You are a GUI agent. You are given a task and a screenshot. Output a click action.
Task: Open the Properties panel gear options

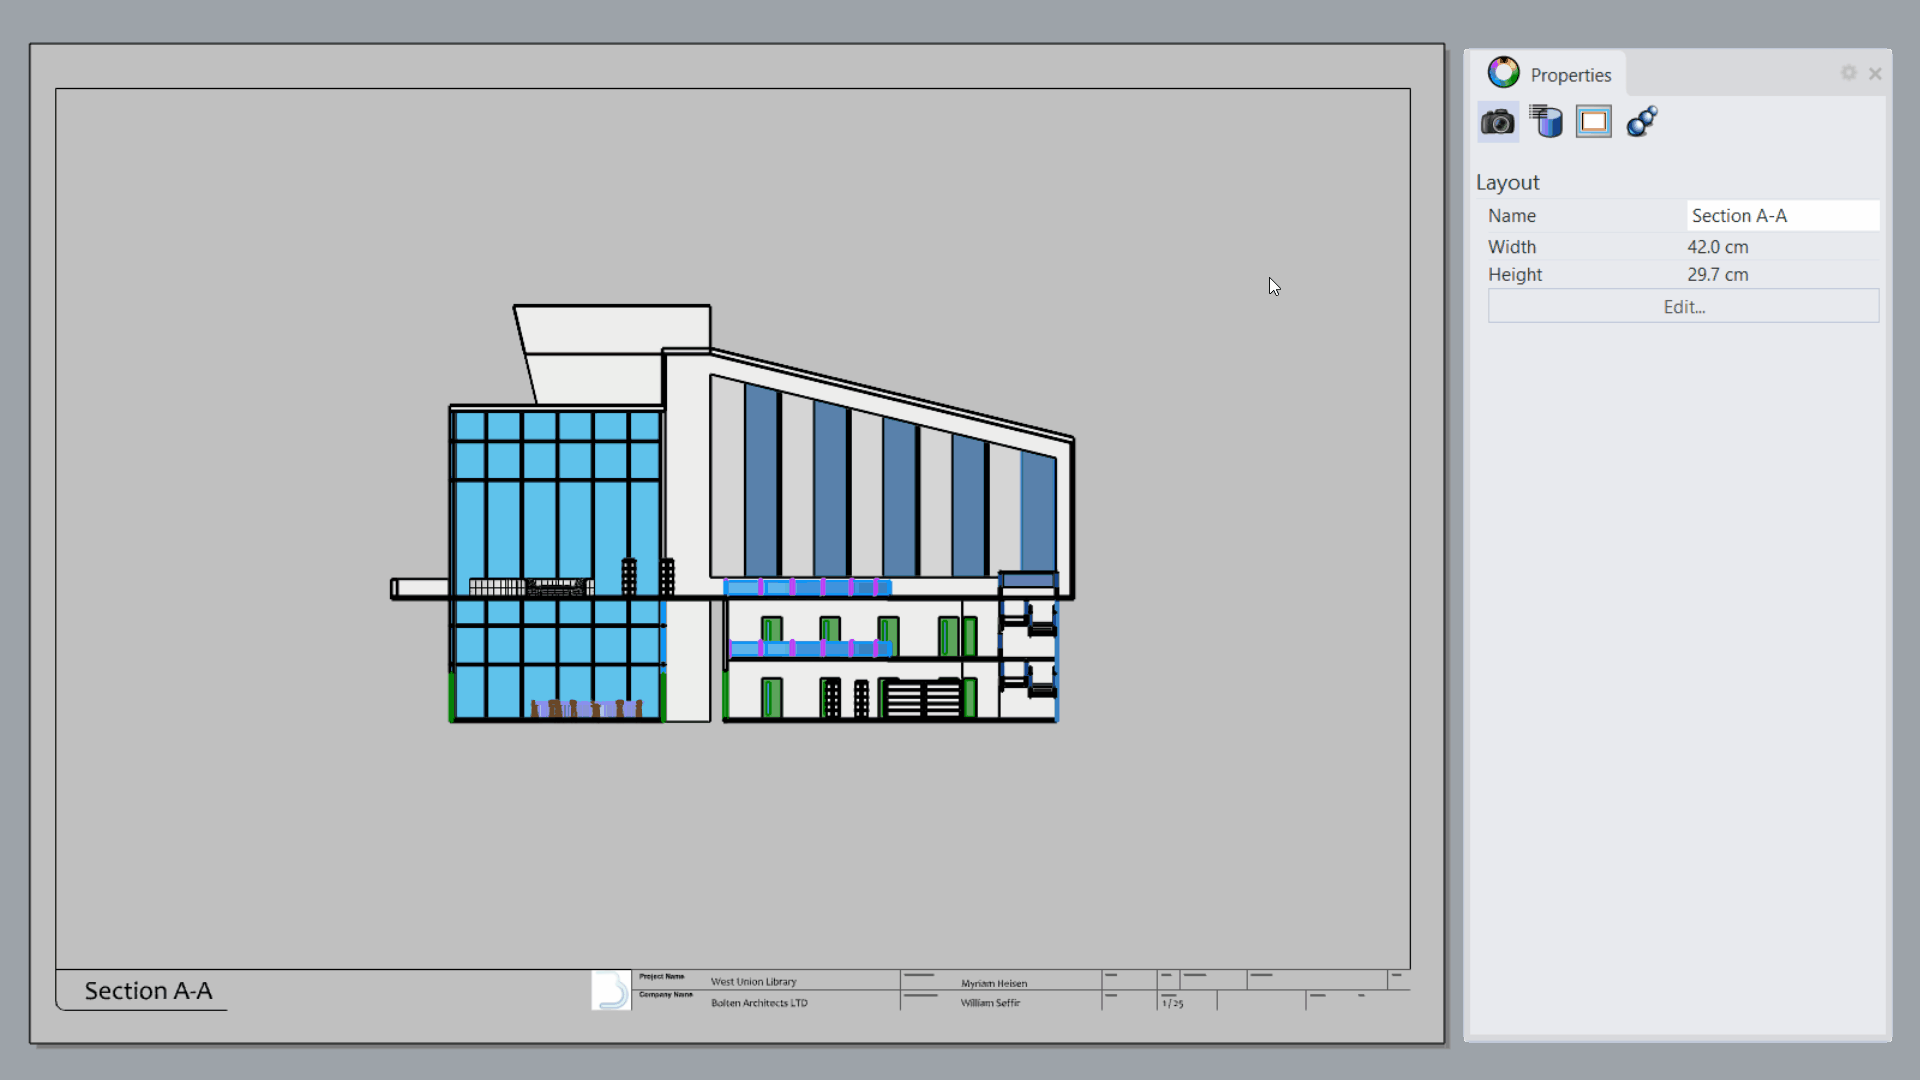(1848, 73)
